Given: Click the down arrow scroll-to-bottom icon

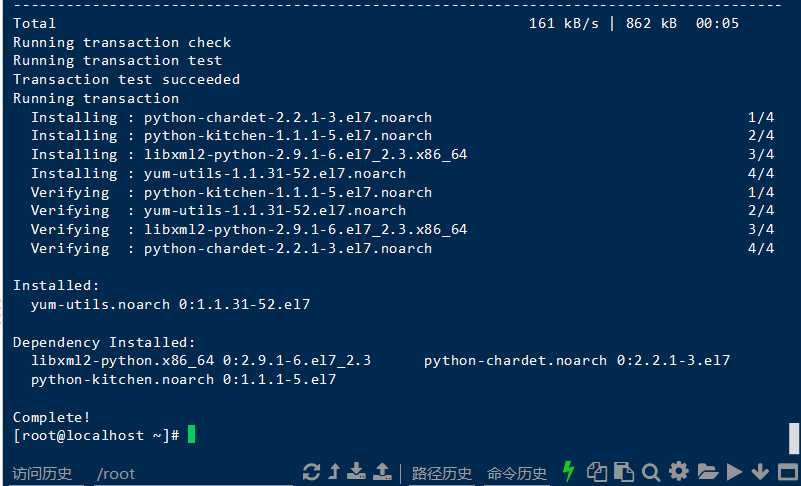Looking at the screenshot, I should 761,472.
